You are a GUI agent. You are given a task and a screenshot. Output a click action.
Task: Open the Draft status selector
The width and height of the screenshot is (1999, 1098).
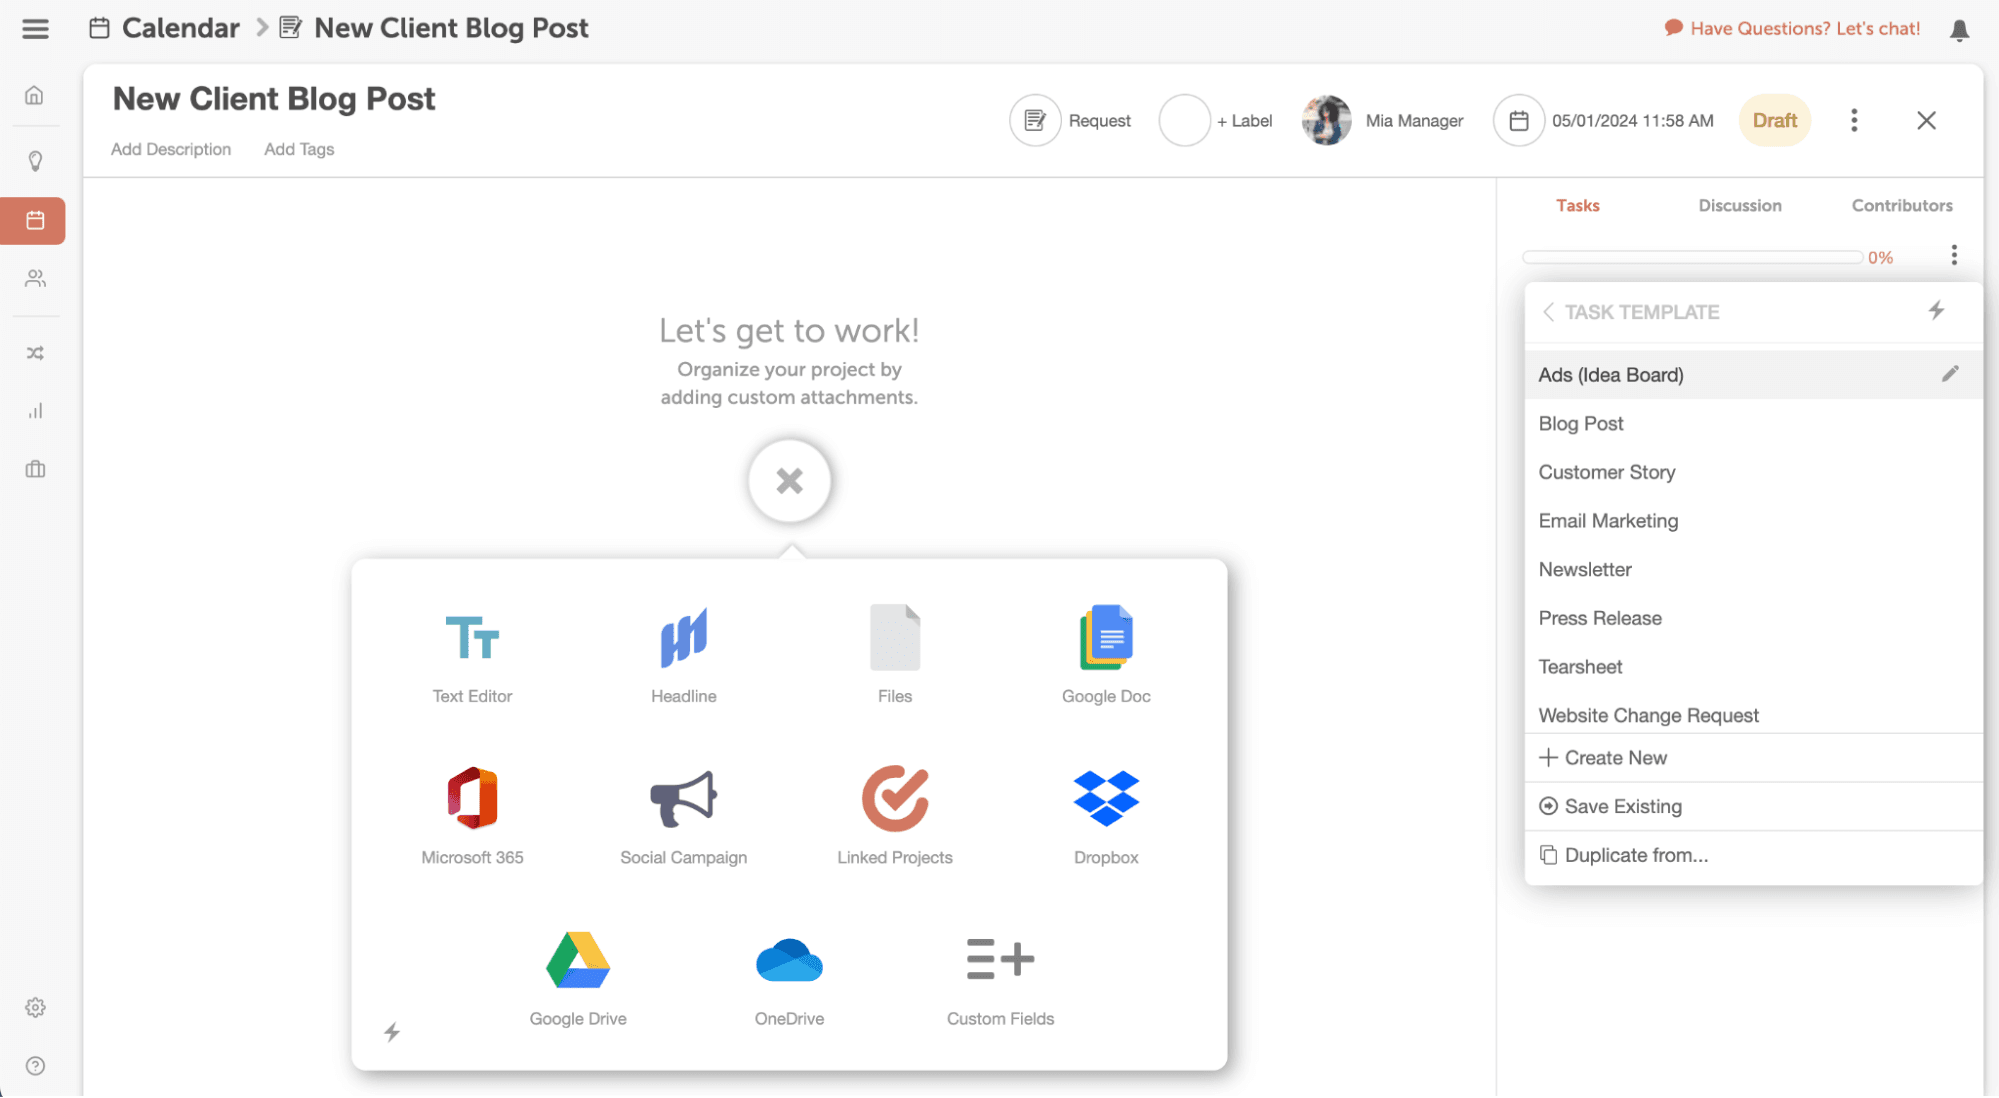coord(1774,121)
